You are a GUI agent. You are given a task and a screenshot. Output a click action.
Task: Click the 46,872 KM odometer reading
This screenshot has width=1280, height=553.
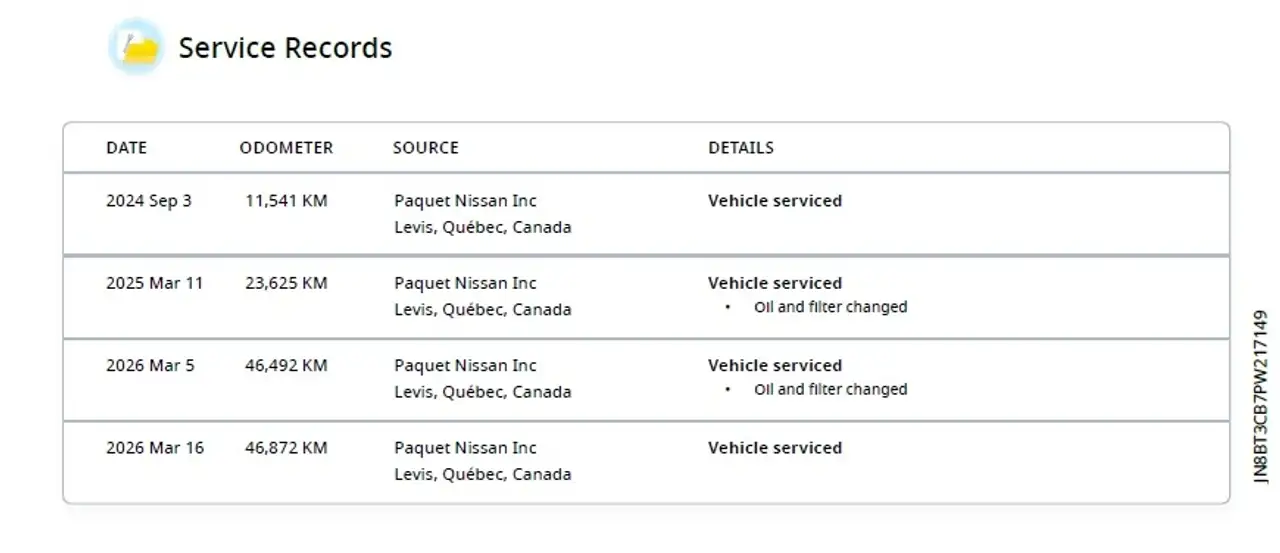[286, 448]
